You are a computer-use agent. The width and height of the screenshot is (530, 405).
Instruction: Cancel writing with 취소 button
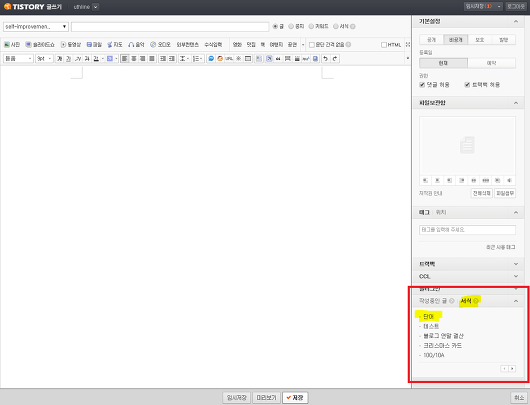click(x=519, y=398)
